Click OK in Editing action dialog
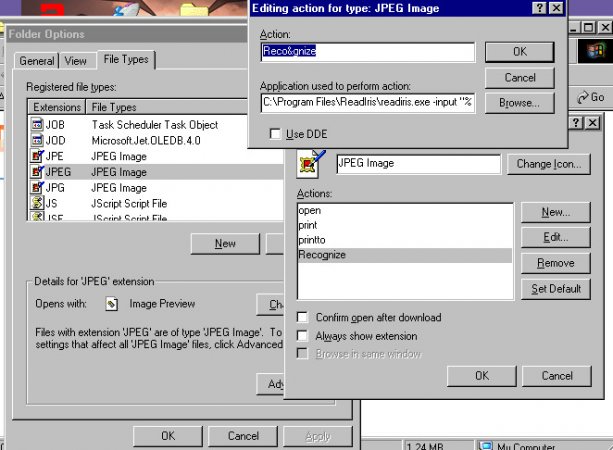Screen dimensions: 613x450 pos(520,52)
